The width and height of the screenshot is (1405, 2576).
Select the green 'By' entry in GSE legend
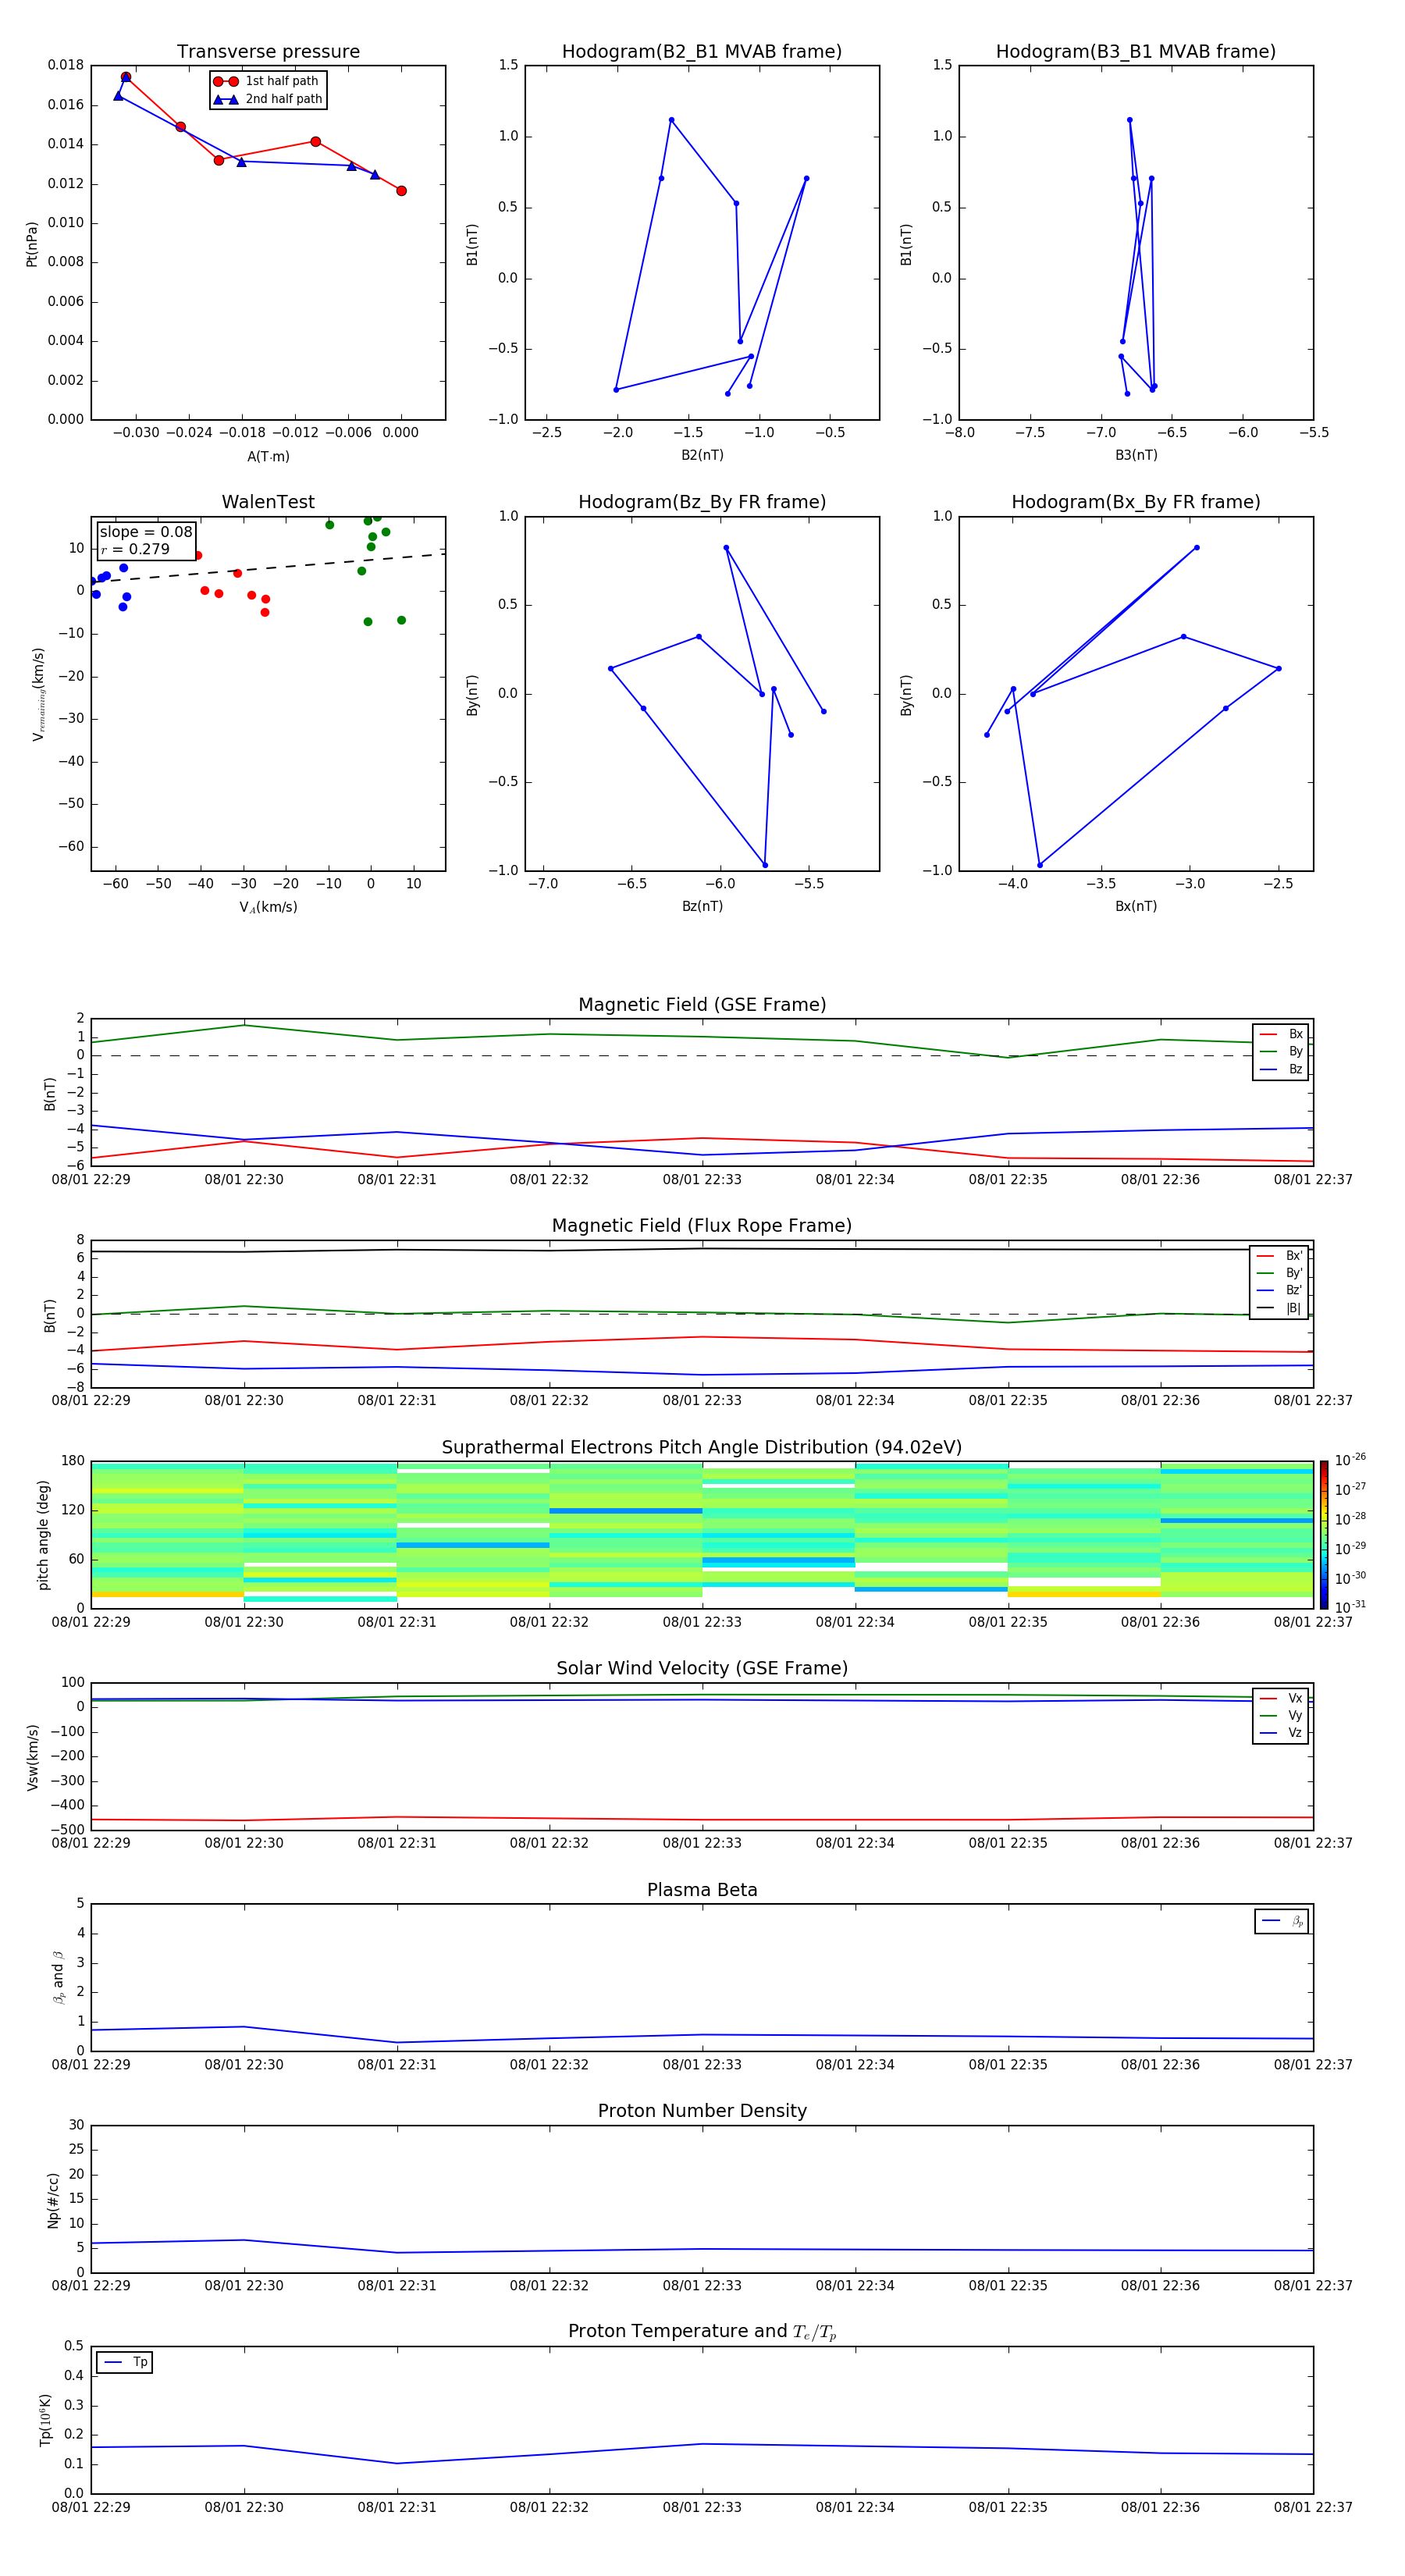click(1281, 1051)
